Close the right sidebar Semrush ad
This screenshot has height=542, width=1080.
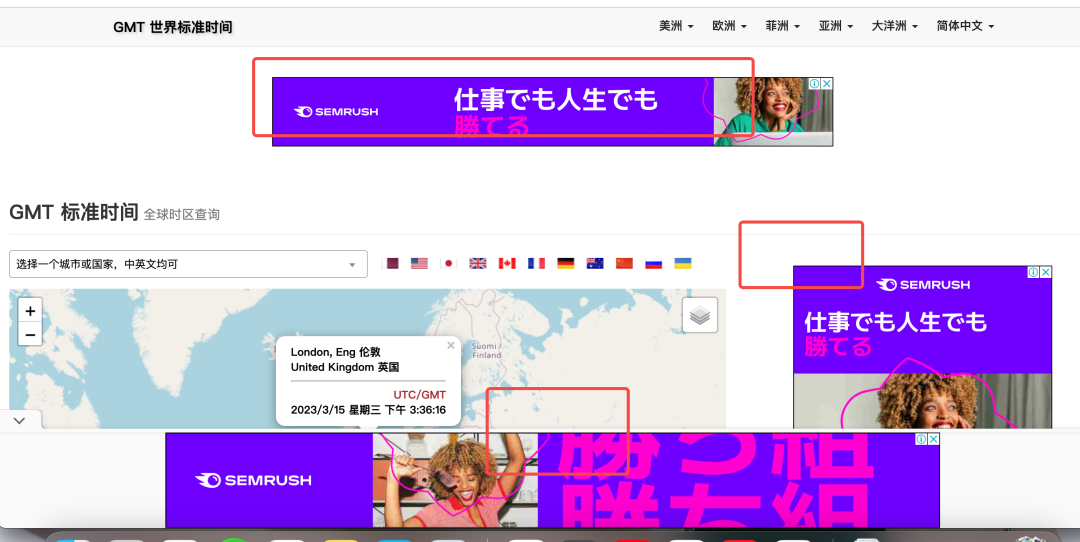pyautogui.click(x=1046, y=272)
